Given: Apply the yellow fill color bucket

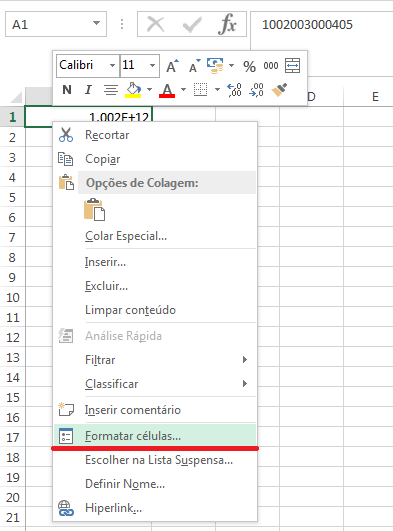Looking at the screenshot, I should pos(133,90).
